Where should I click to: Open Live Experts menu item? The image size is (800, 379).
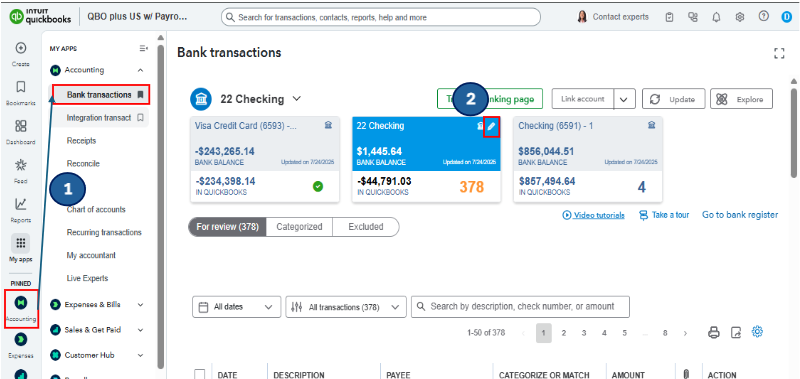click(x=87, y=279)
